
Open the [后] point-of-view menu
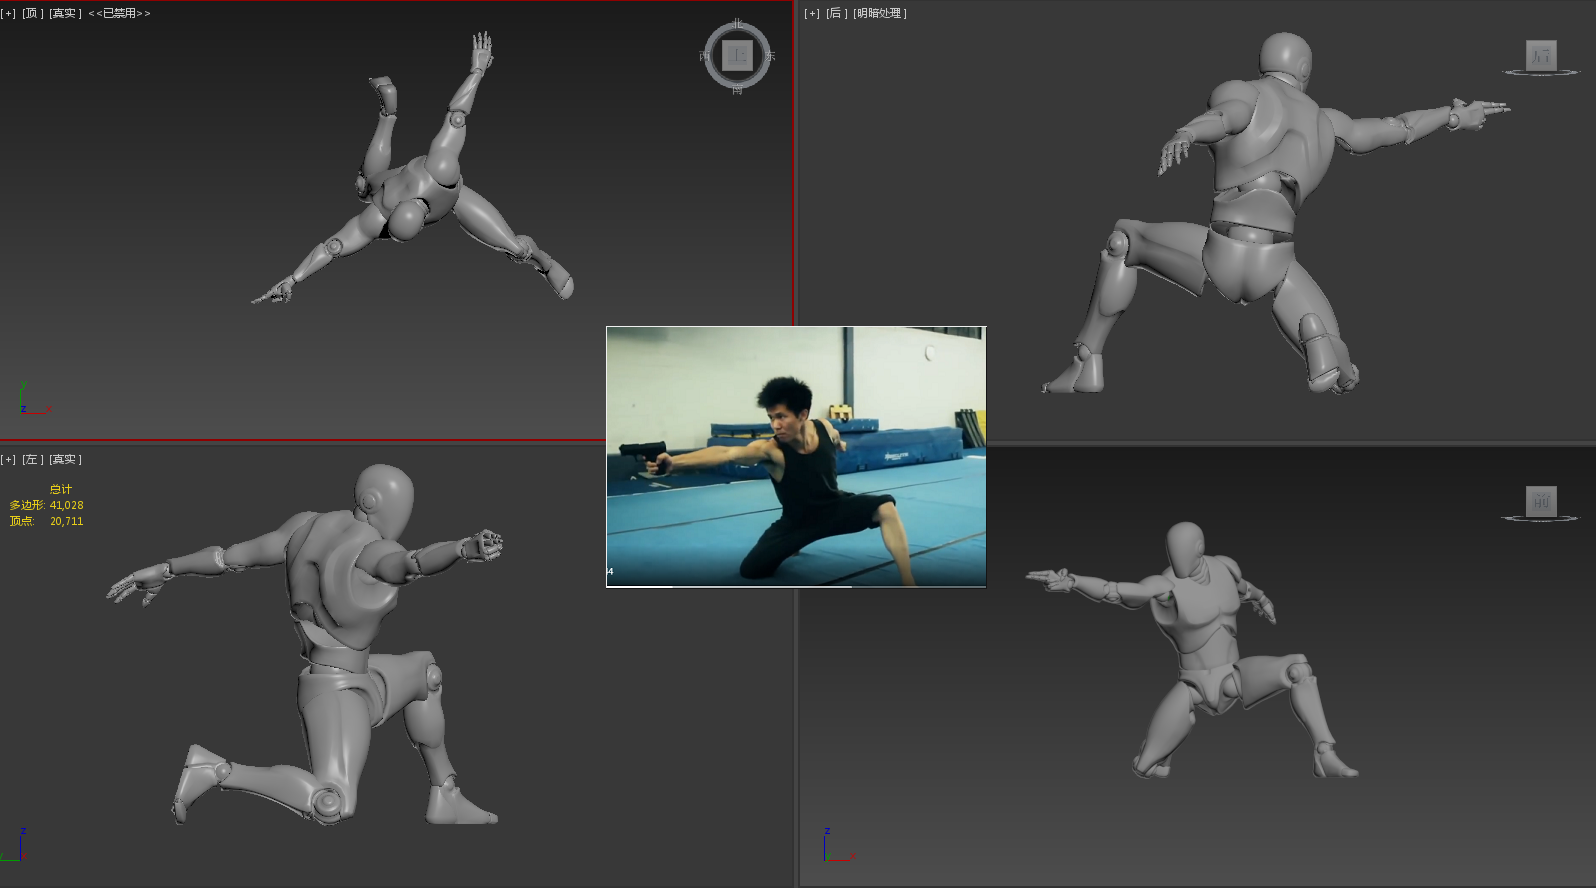pos(837,14)
